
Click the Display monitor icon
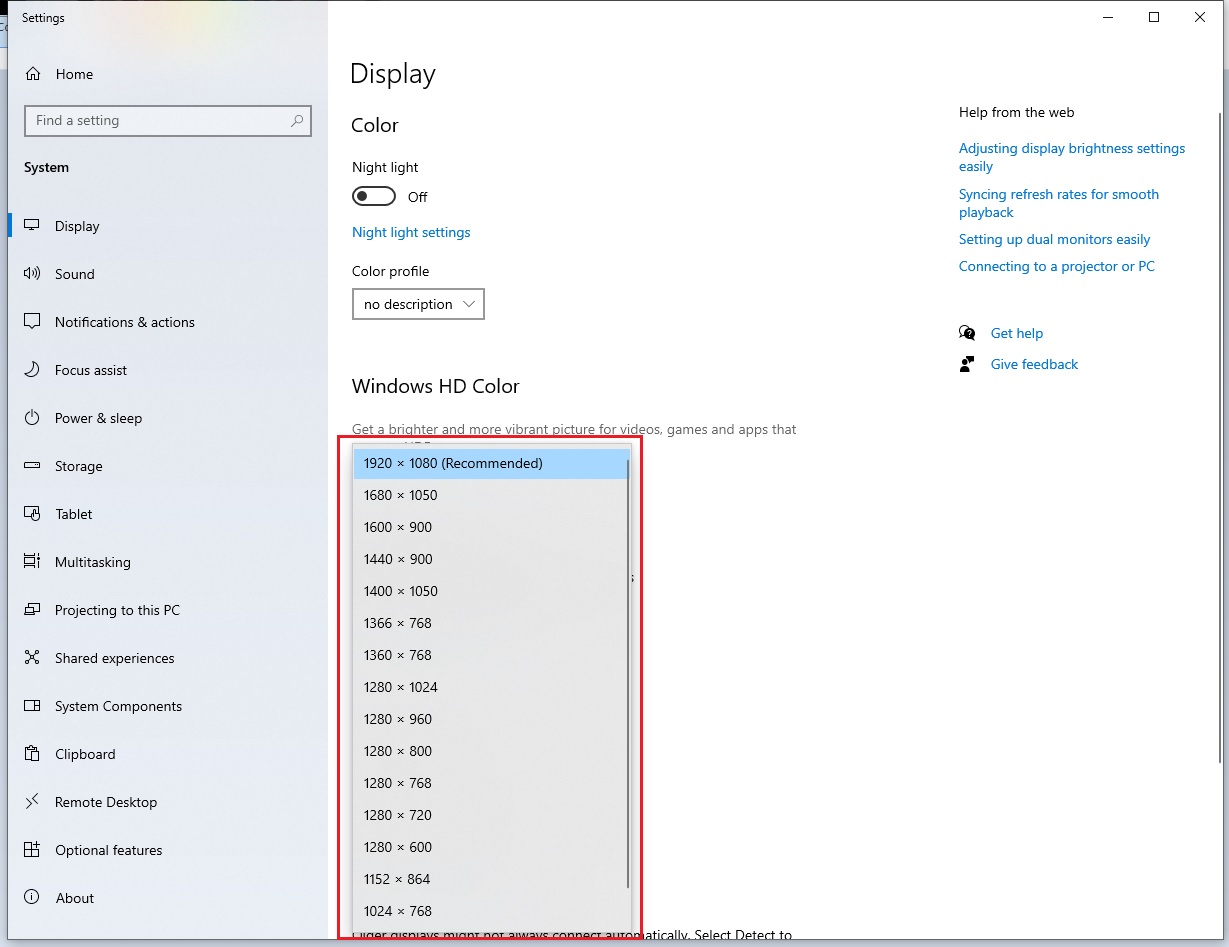tap(33, 226)
